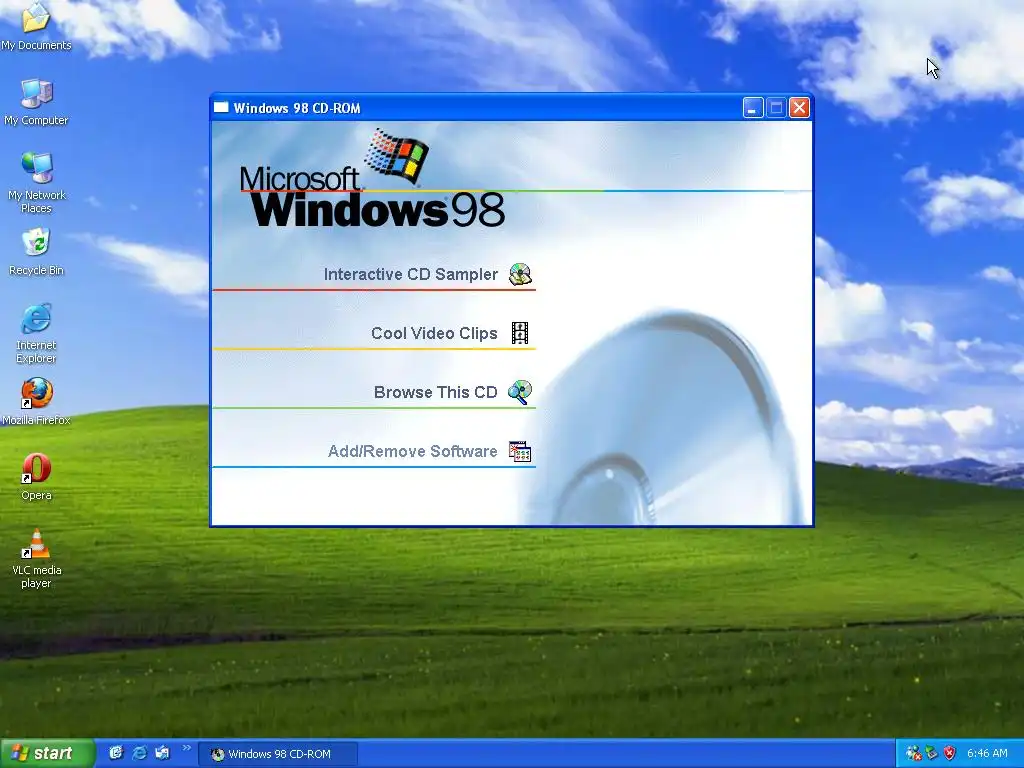Launch Internet Explorer from Quick Launch
This screenshot has height=768, width=1024.
[x=139, y=753]
